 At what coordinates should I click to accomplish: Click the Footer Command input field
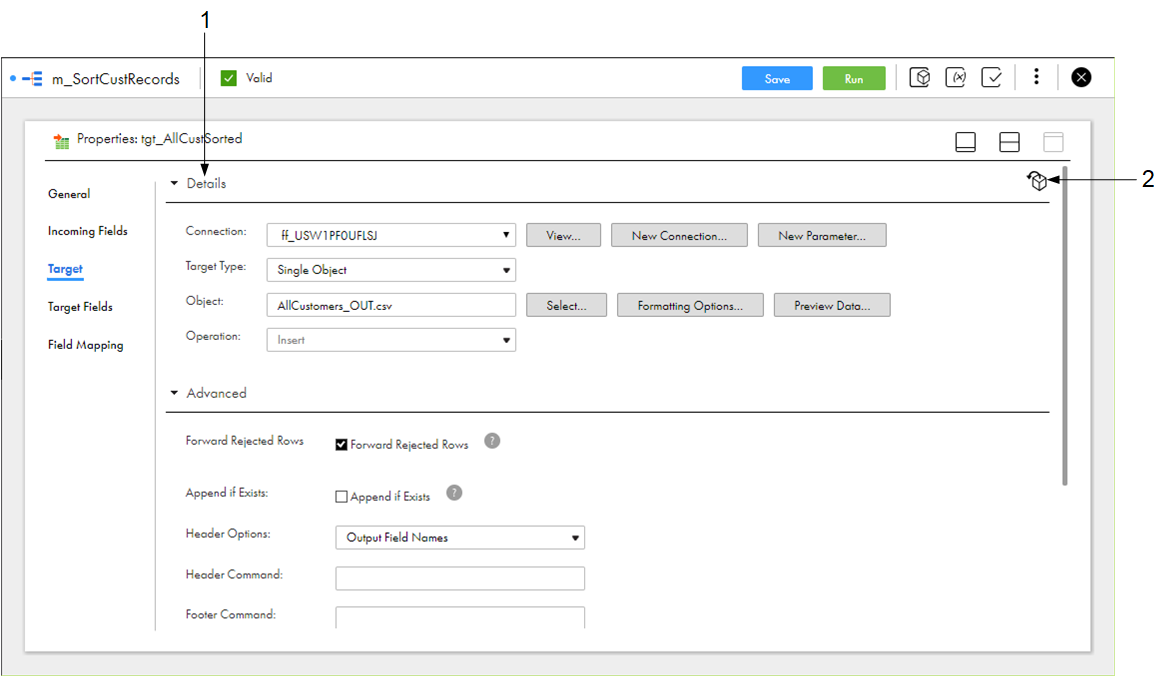[x=460, y=617]
